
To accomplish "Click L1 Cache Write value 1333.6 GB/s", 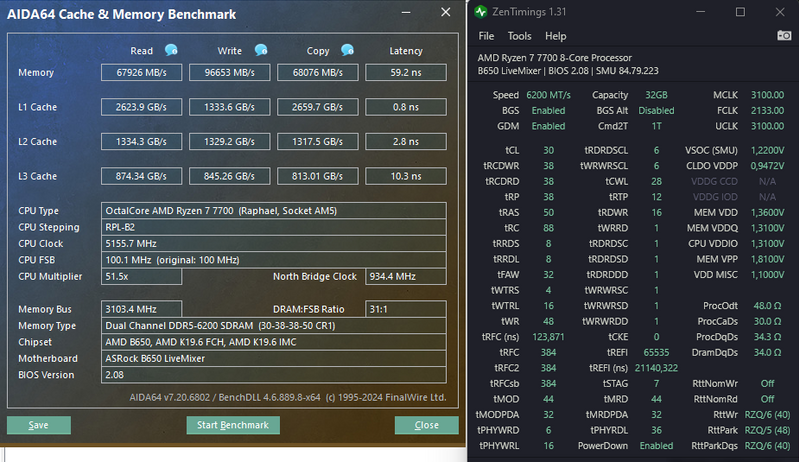I will 230,107.
